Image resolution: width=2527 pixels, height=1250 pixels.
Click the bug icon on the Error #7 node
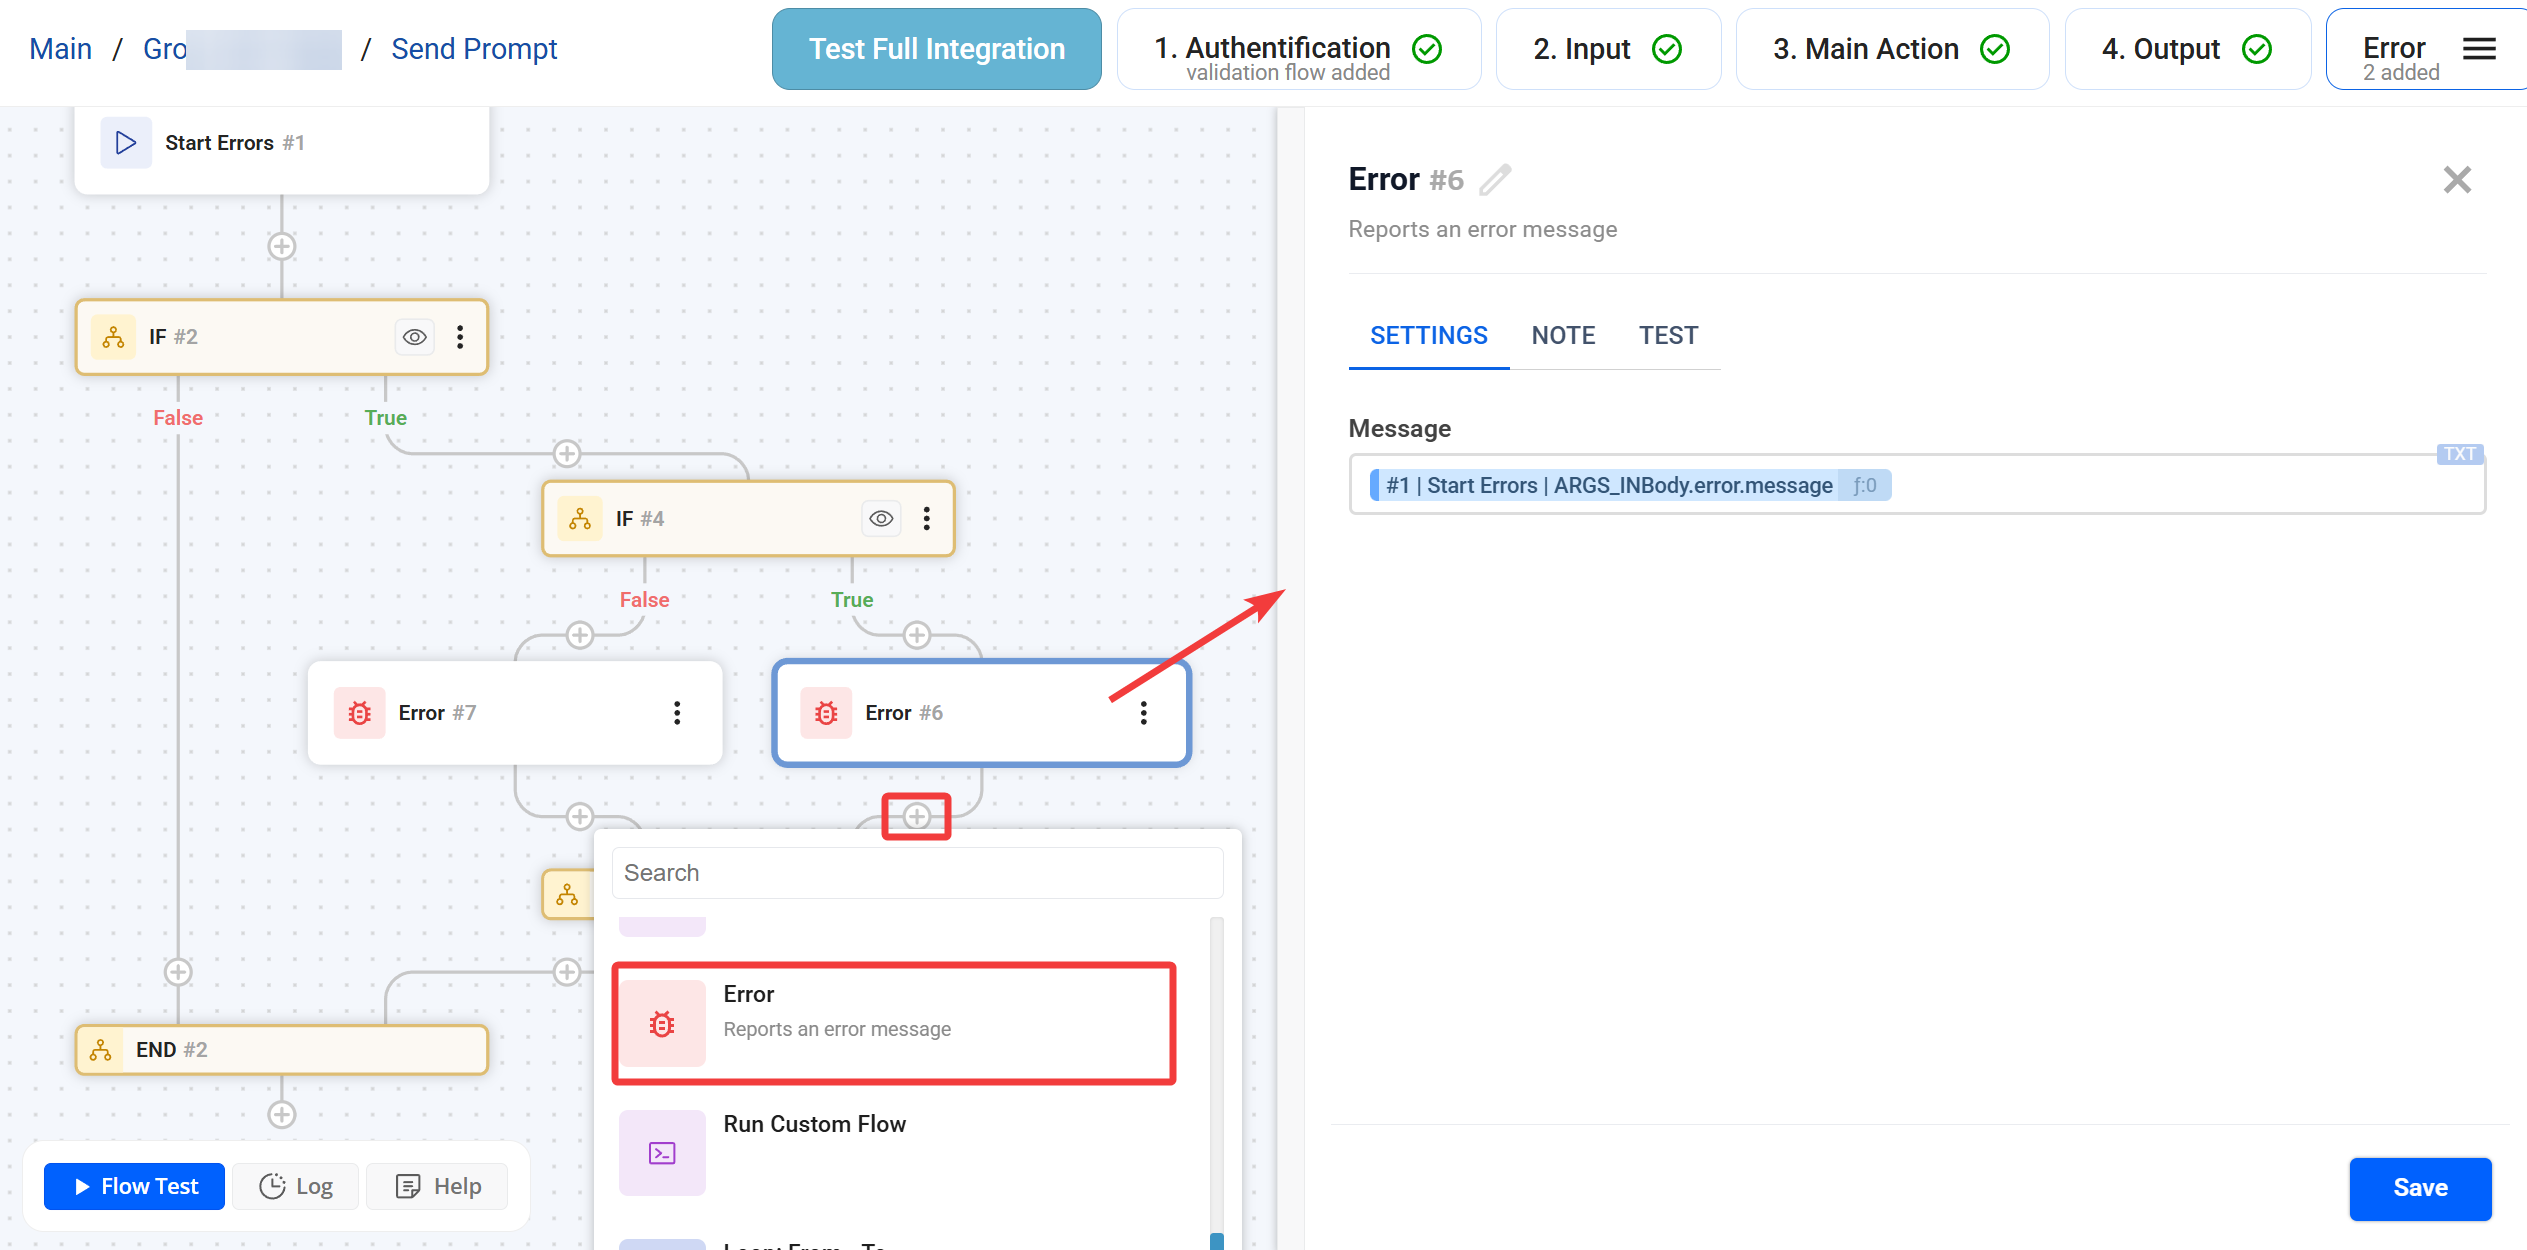click(x=359, y=713)
